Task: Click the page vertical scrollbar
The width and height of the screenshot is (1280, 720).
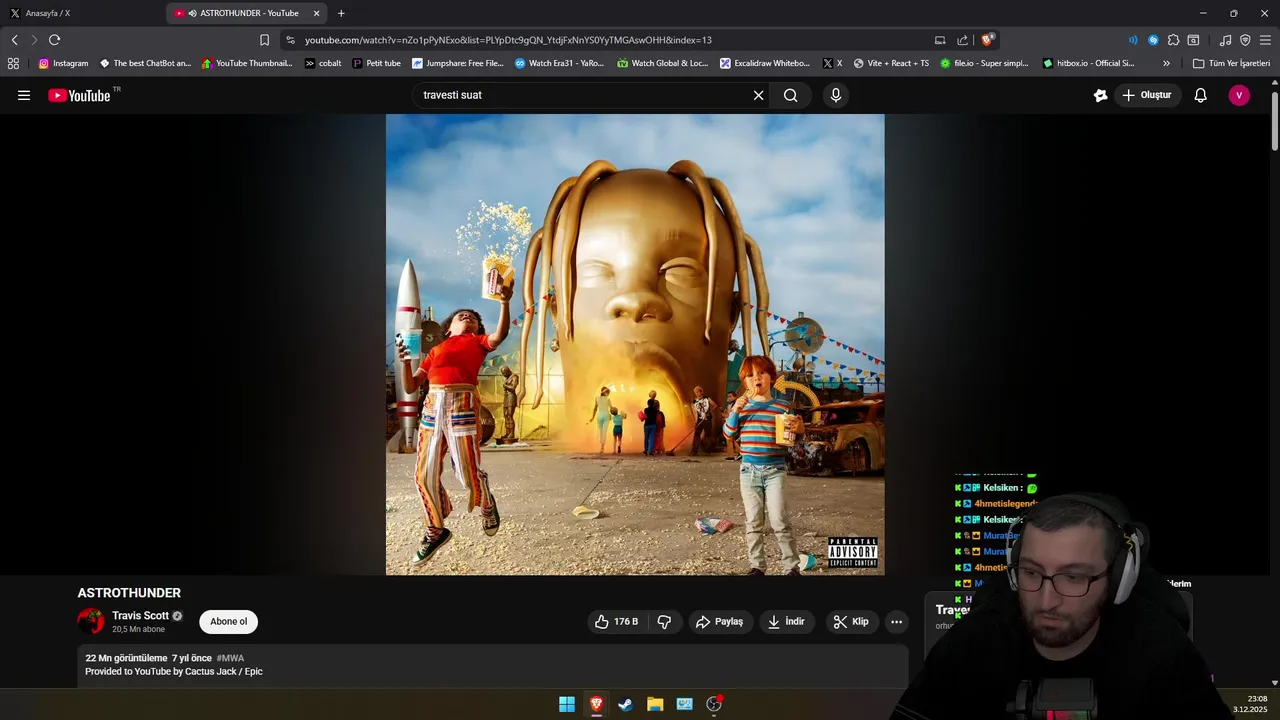Action: click(x=1275, y=122)
